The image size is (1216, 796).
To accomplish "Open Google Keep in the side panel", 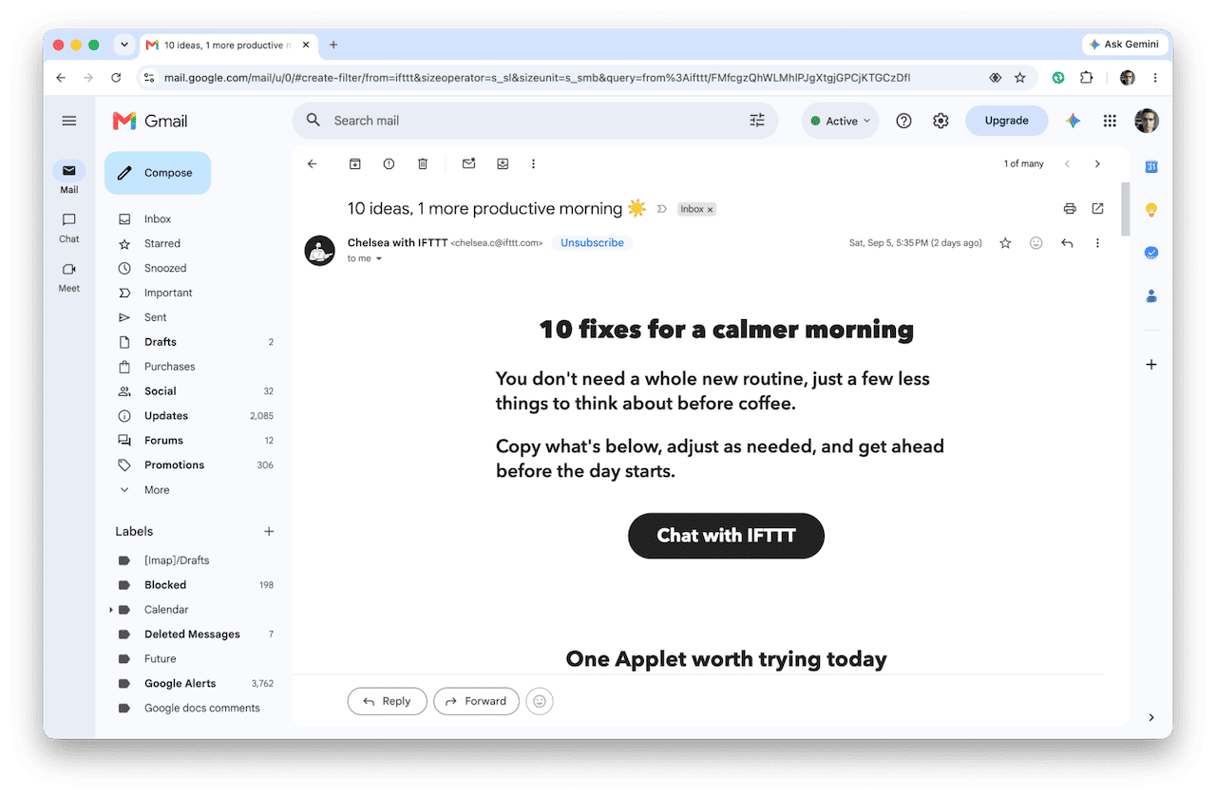I will tap(1151, 210).
